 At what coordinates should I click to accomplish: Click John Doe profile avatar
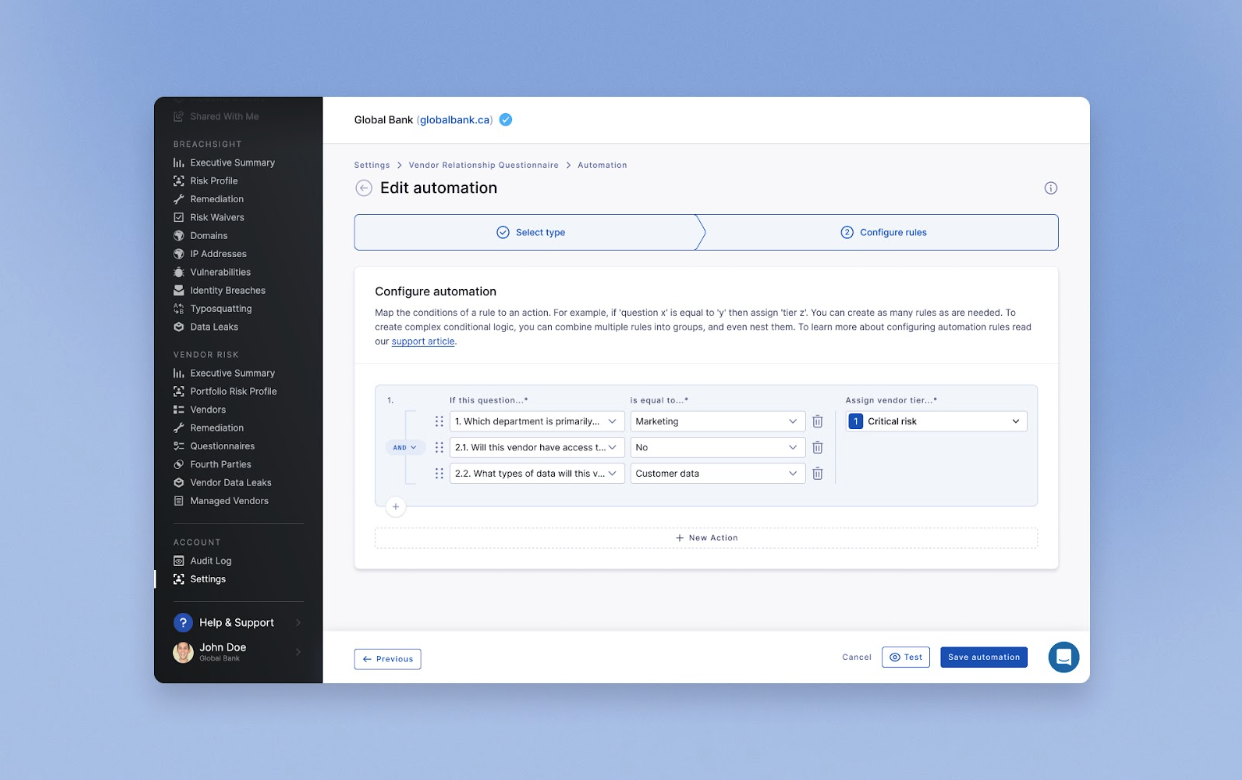[183, 652]
